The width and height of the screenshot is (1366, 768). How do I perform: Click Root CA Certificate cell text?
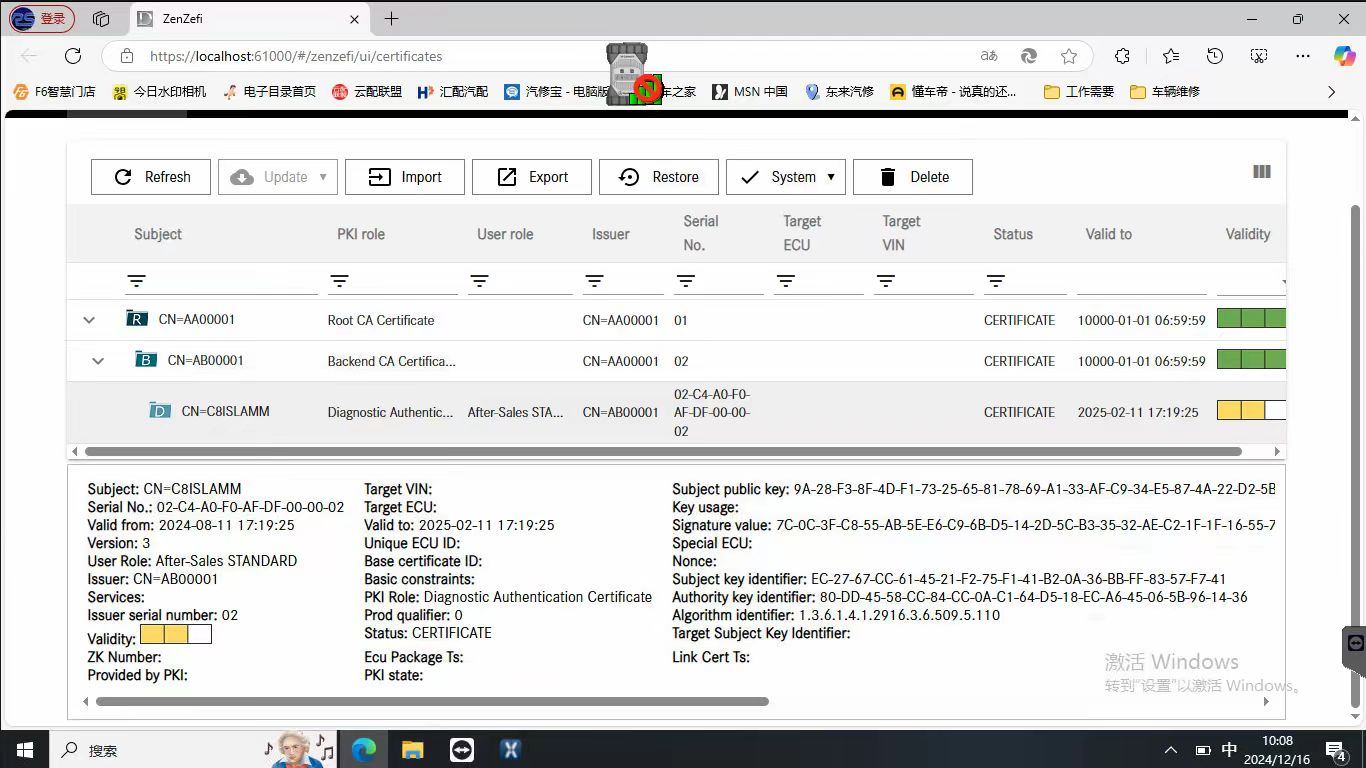tap(381, 321)
